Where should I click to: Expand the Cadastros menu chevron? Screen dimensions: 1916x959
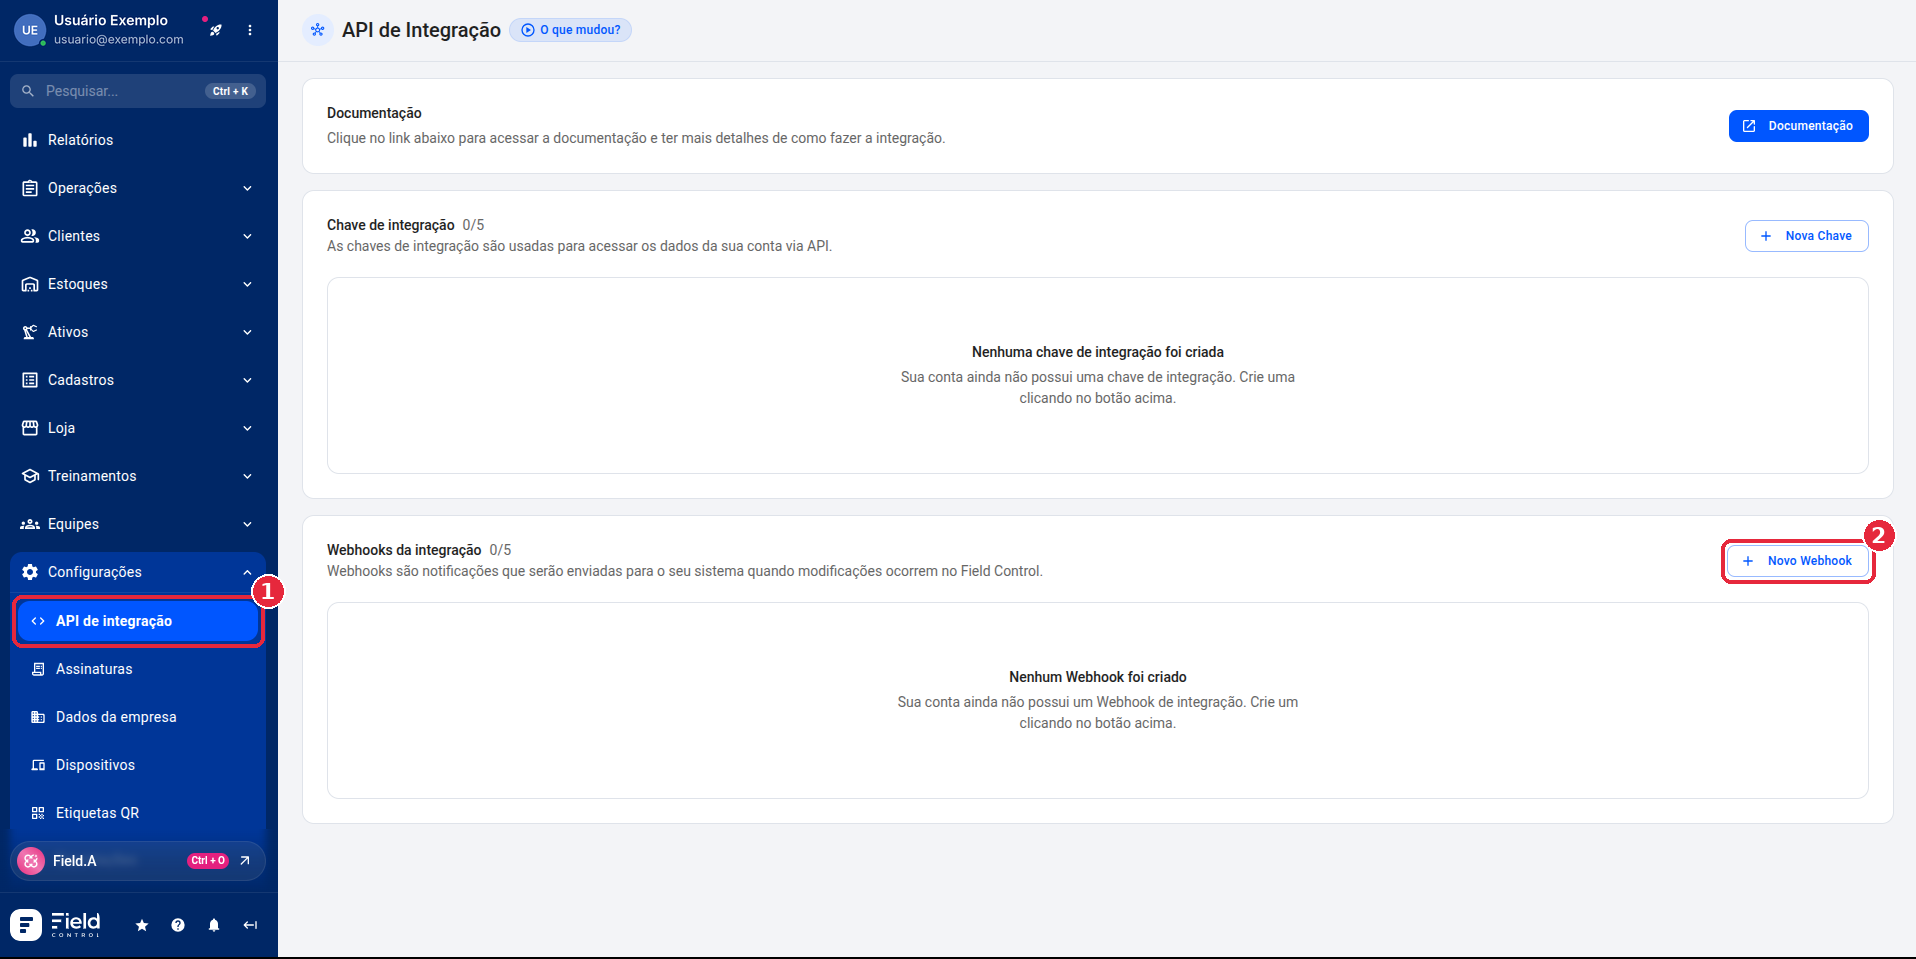(x=247, y=380)
